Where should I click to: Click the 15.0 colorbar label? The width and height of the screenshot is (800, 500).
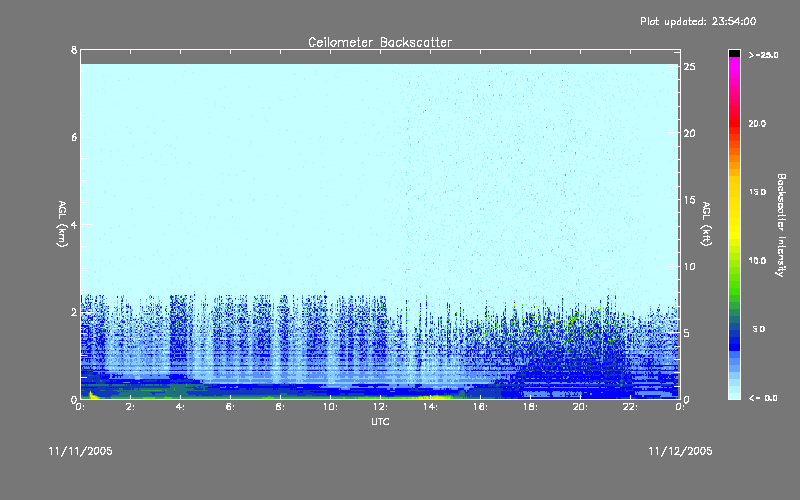[x=757, y=192]
